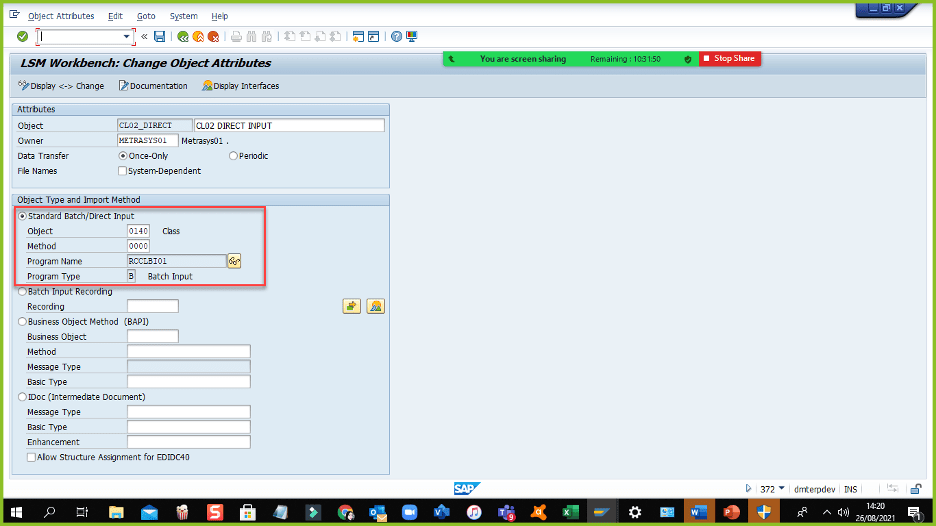Open the Help question mark icon
The image size is (936, 526).
(x=397, y=37)
